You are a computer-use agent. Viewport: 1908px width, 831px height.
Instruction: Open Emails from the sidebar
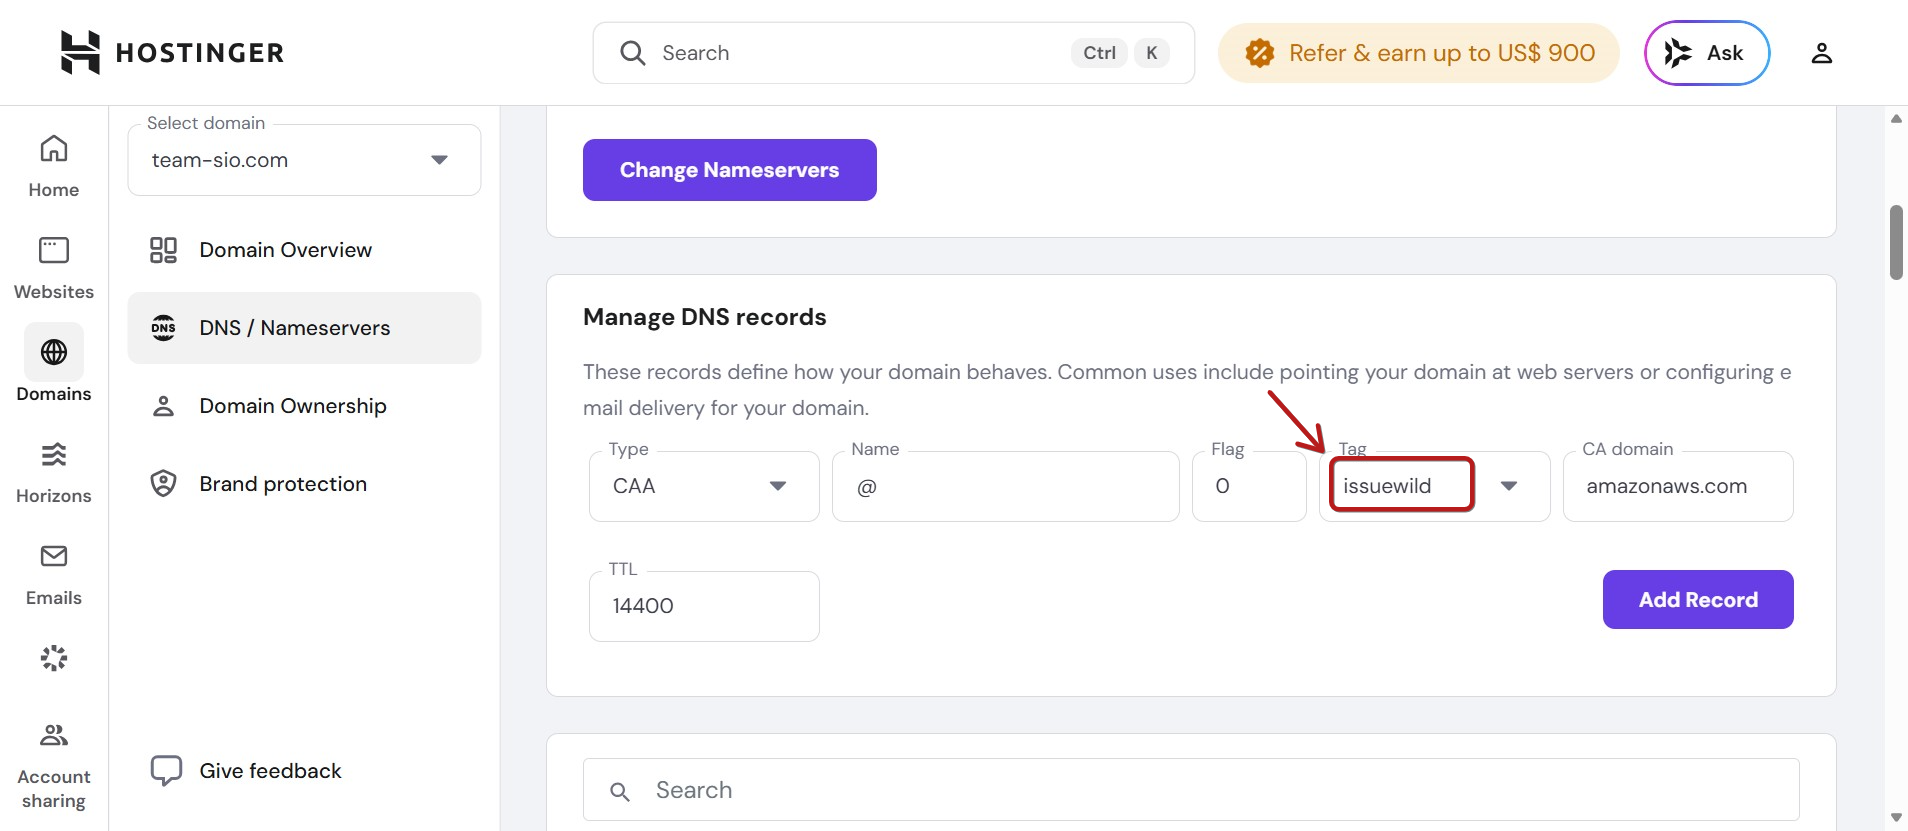pos(54,574)
